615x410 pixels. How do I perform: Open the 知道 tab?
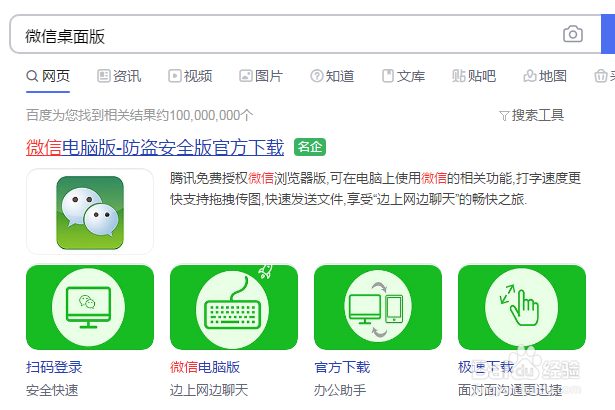[332, 76]
